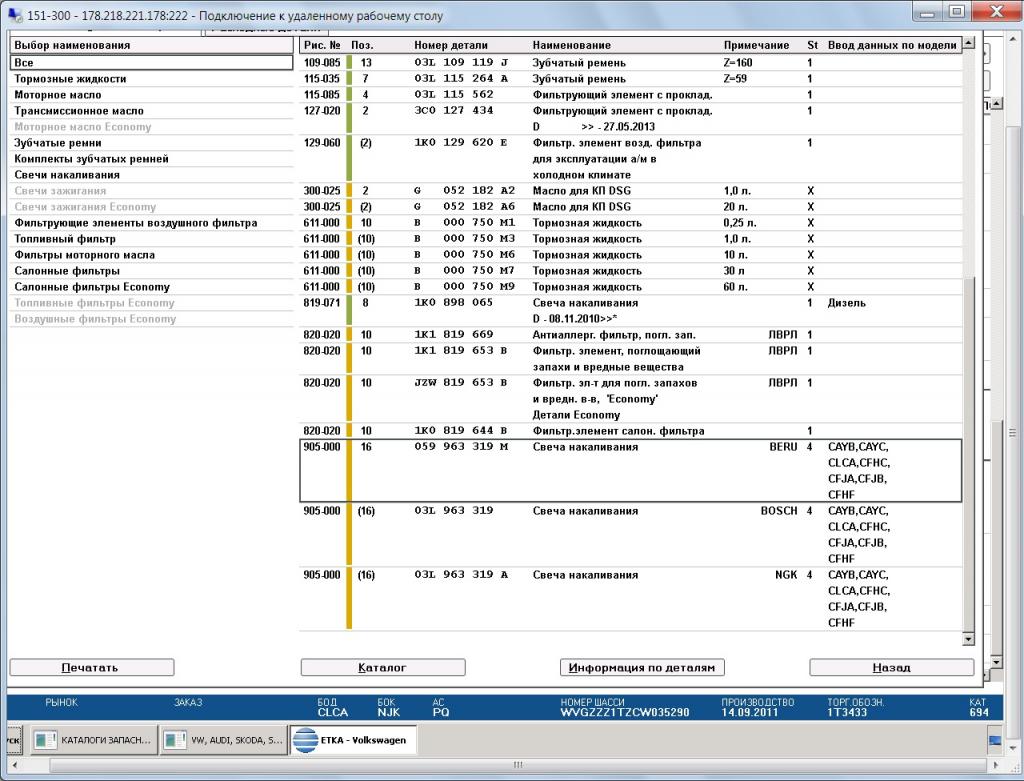The image size is (1024, 781).
Task: Select part 03L 109 119 J row
Action: pyautogui.click(x=631, y=63)
